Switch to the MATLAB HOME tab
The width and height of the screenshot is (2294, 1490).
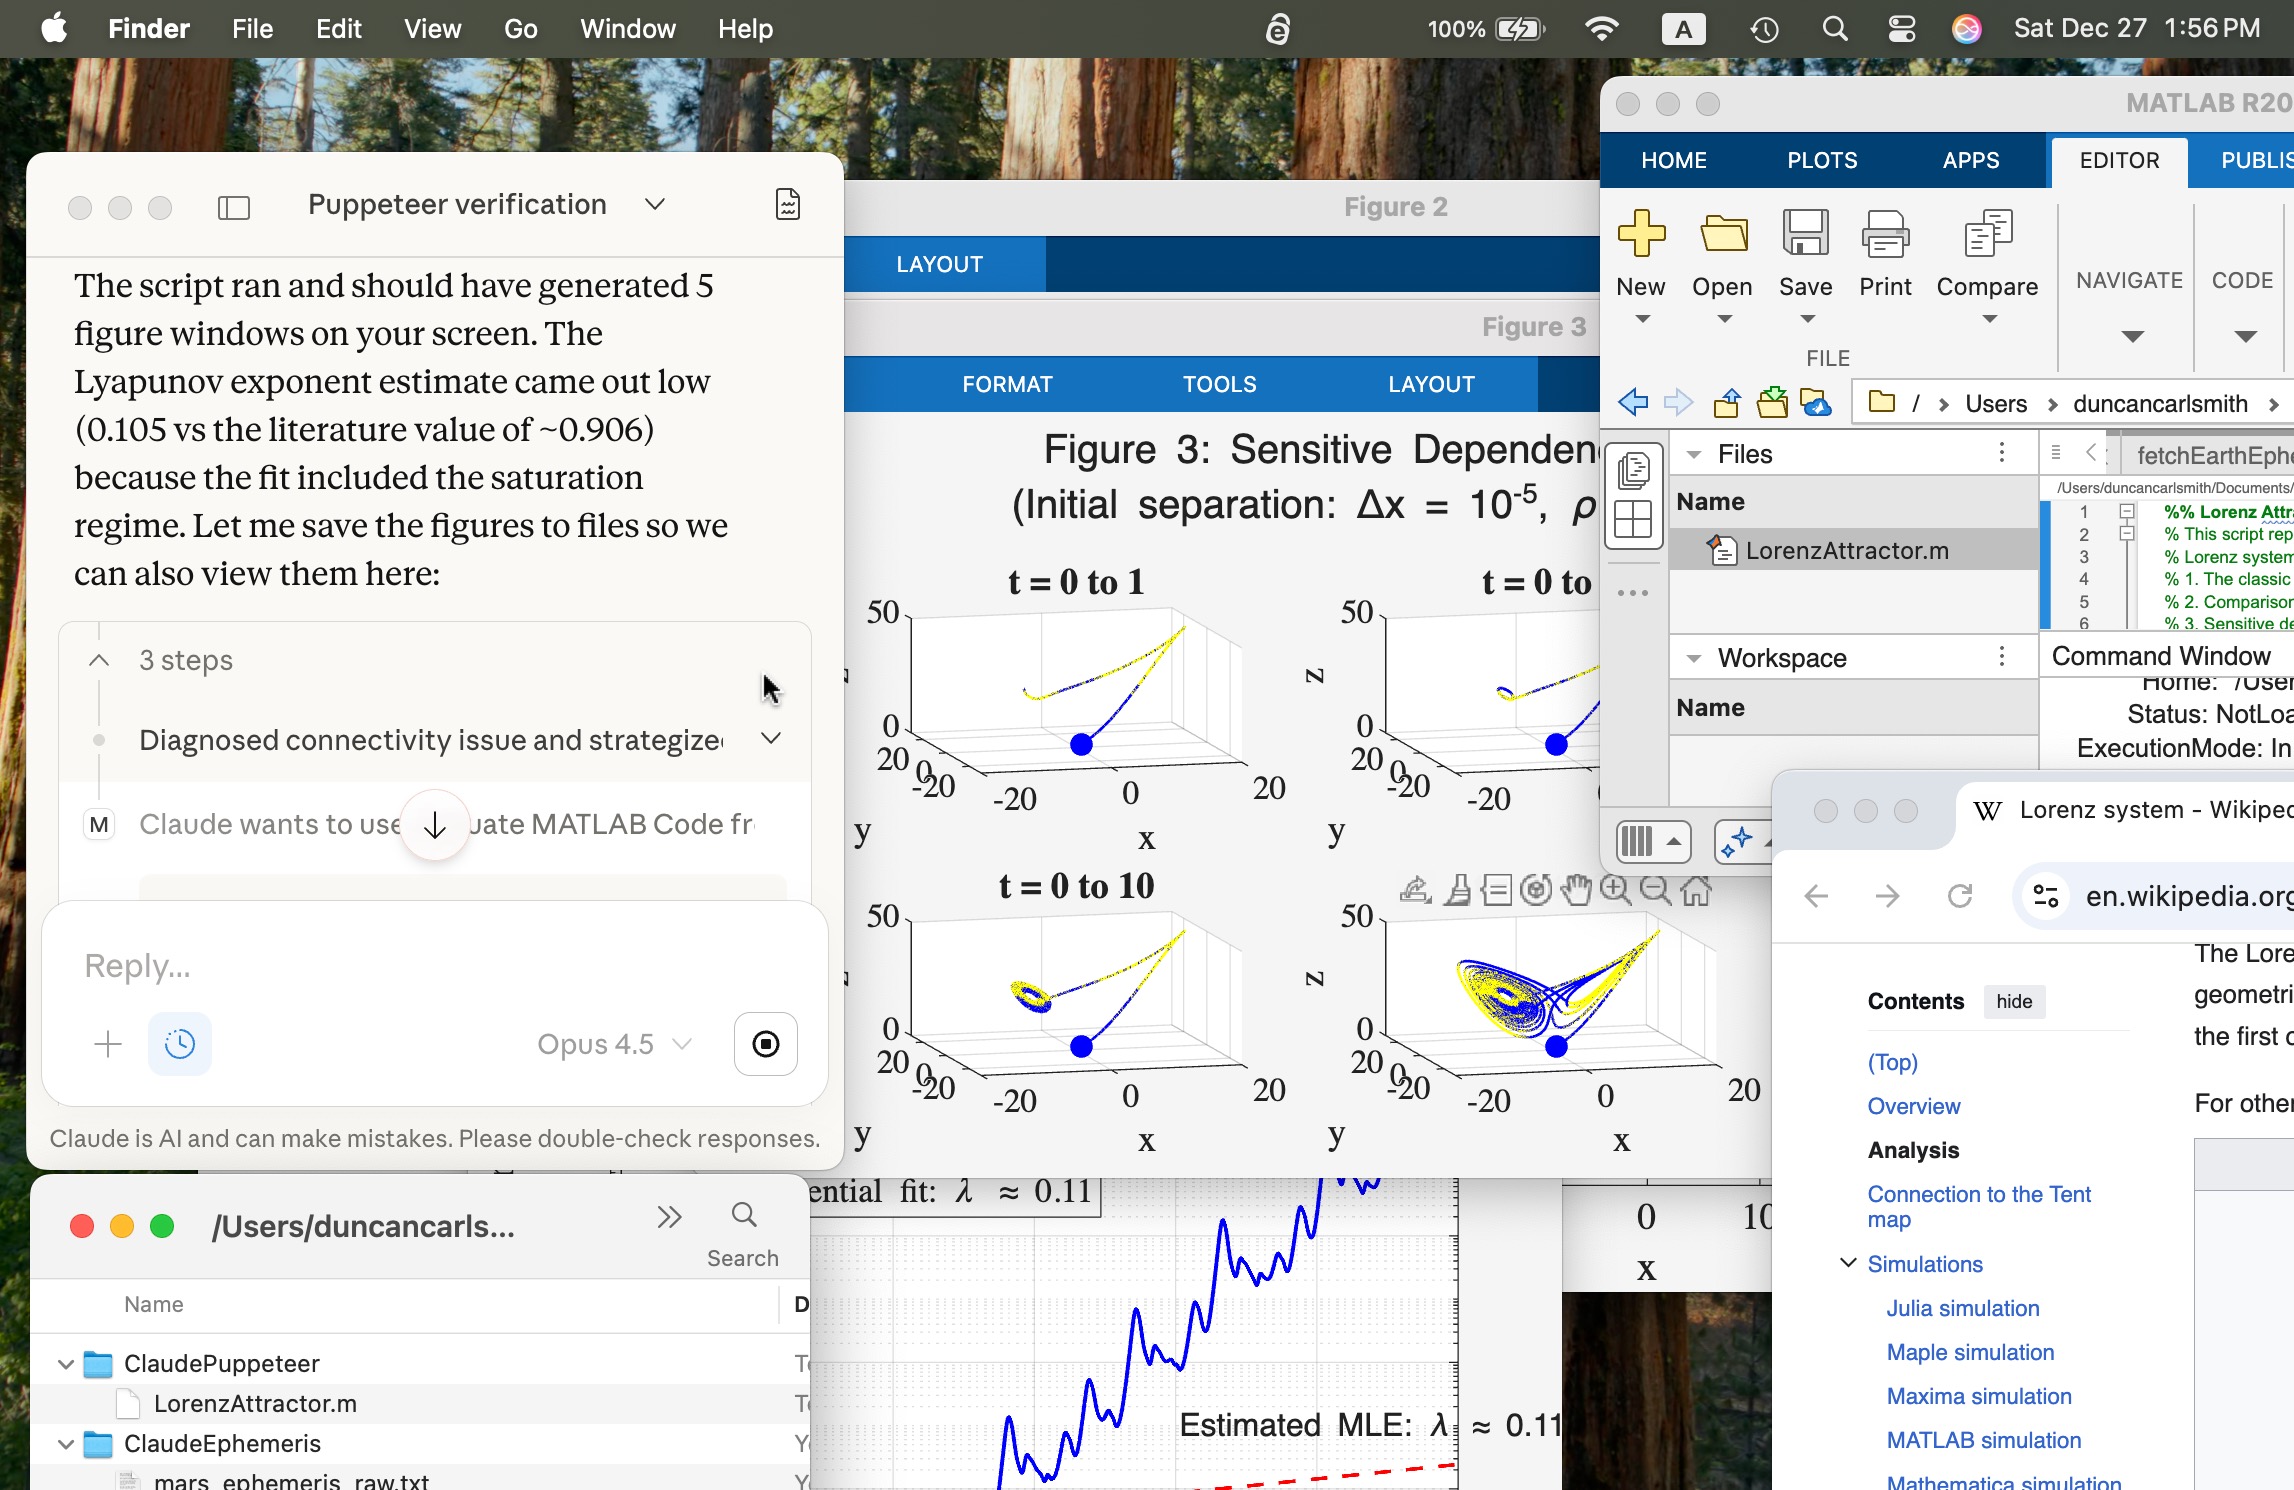tap(1674, 160)
